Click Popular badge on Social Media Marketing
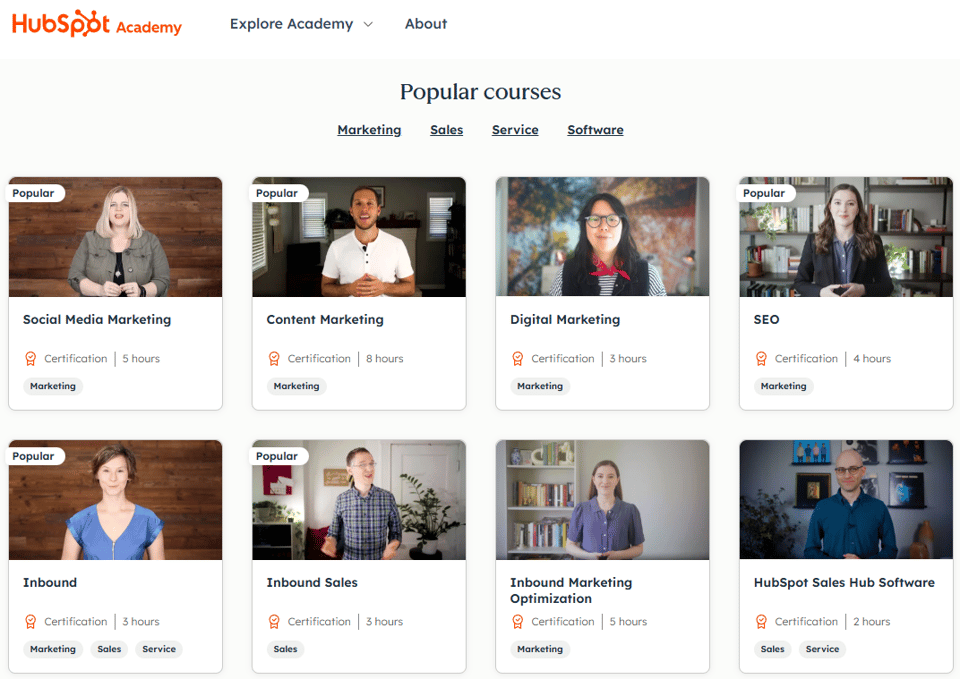 [34, 193]
